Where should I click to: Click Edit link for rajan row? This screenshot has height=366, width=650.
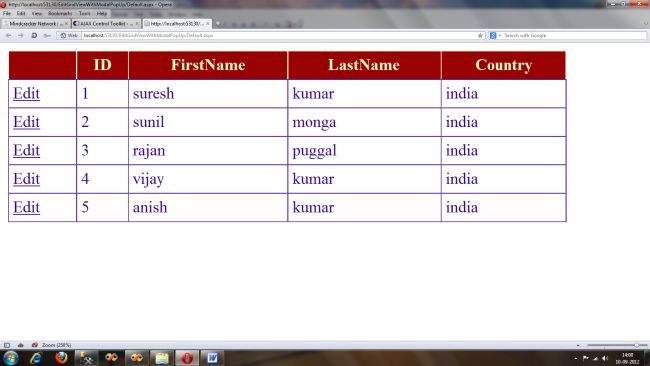(x=27, y=150)
